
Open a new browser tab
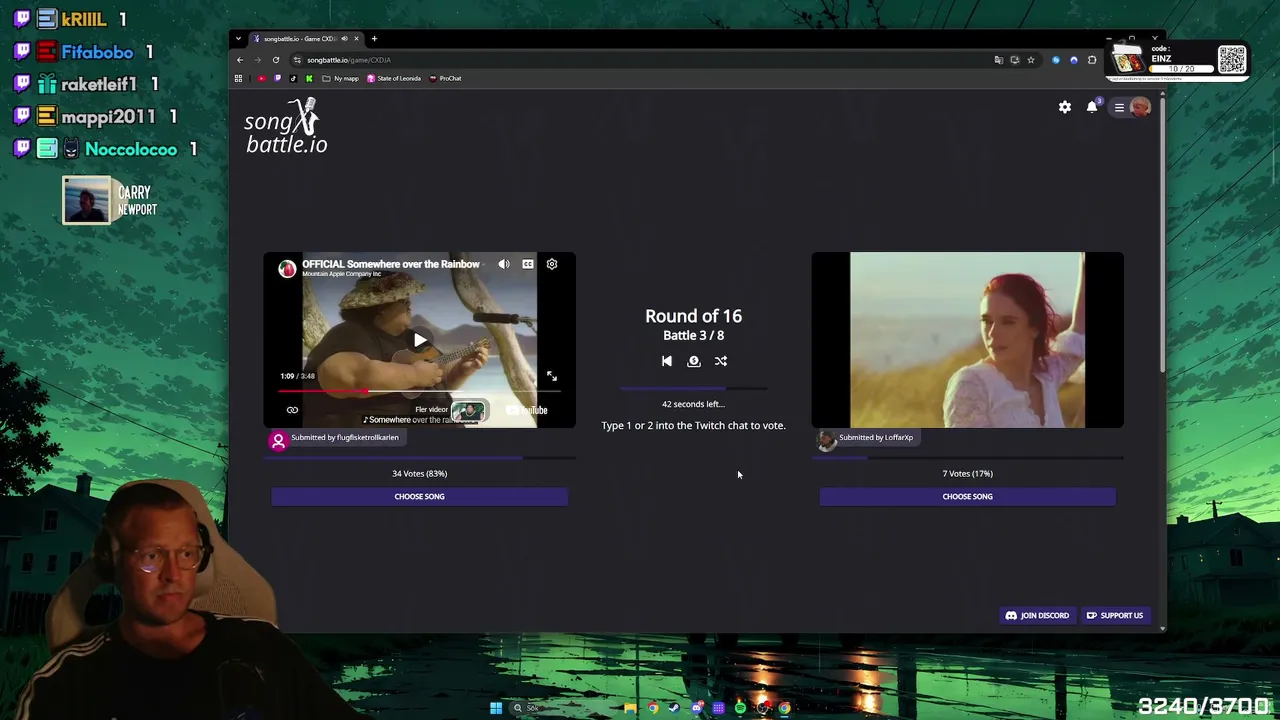click(374, 39)
